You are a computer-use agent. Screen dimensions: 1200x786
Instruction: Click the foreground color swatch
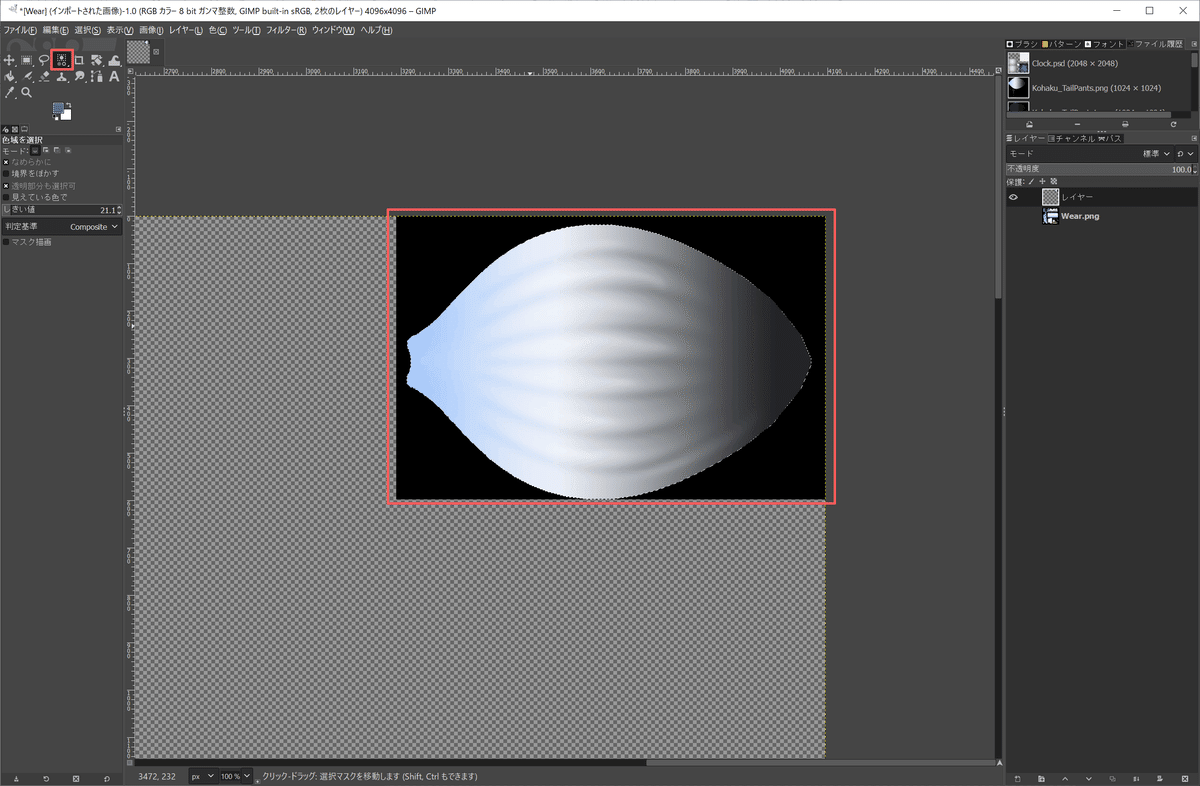(58, 109)
